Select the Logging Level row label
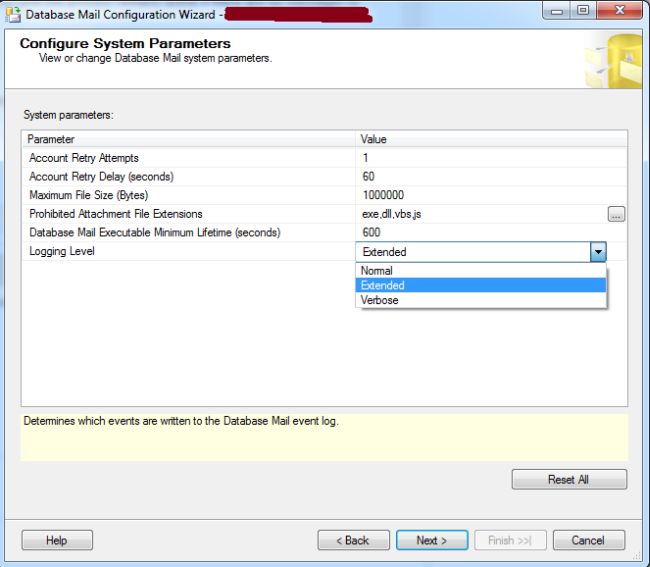 pos(62,251)
